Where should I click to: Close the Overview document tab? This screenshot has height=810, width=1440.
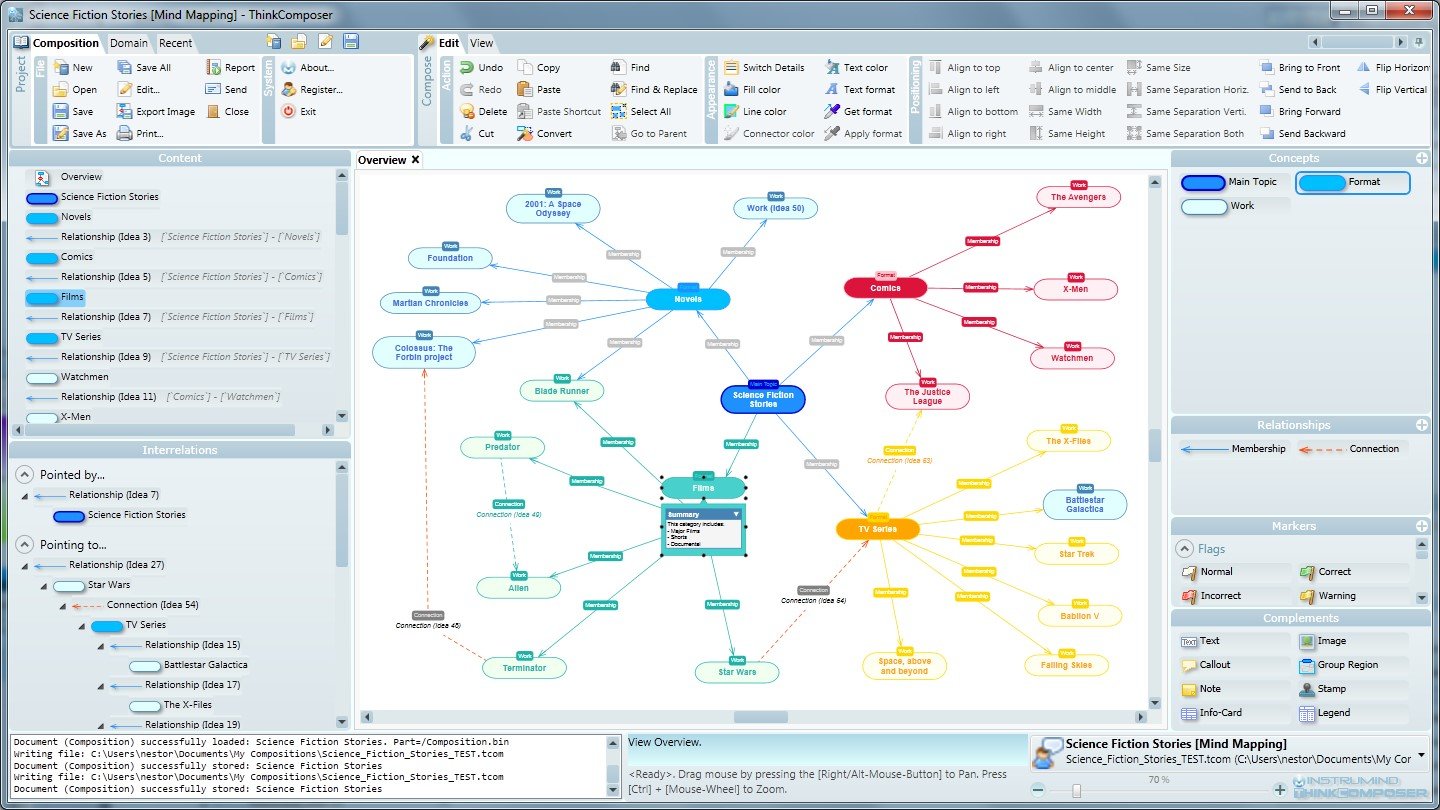(x=415, y=160)
